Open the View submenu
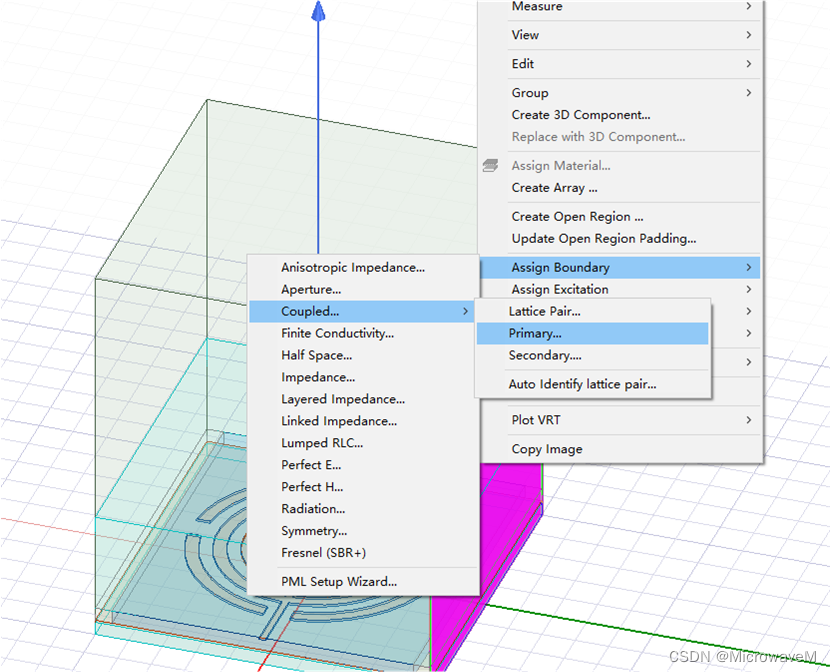This screenshot has height=672, width=831. pos(620,35)
